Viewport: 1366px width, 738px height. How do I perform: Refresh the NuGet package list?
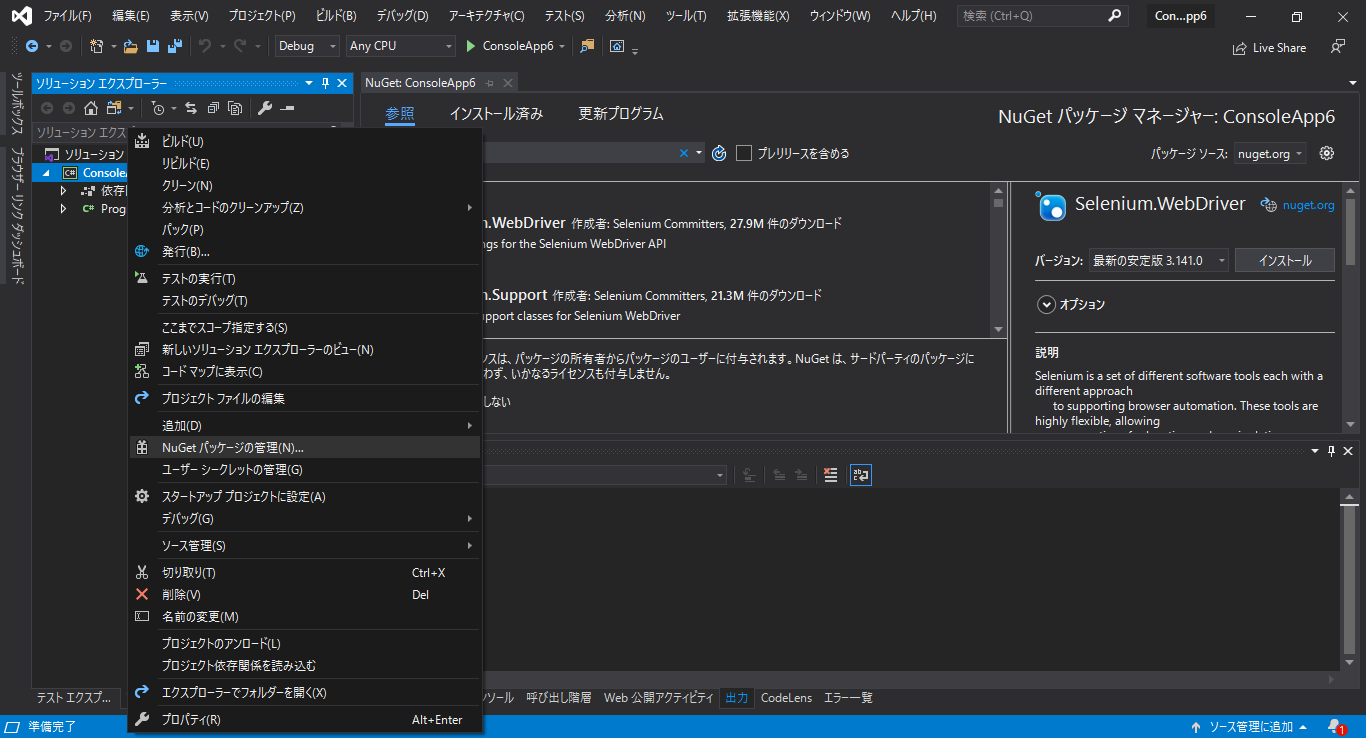point(719,153)
